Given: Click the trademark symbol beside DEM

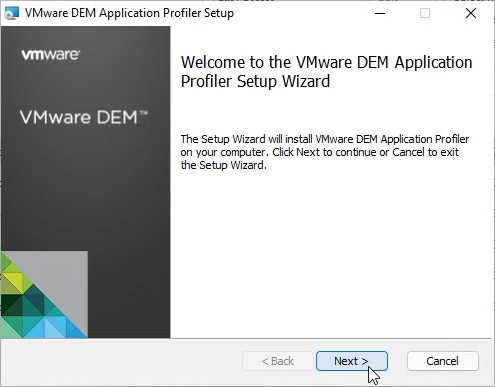Looking at the screenshot, I should (144, 113).
